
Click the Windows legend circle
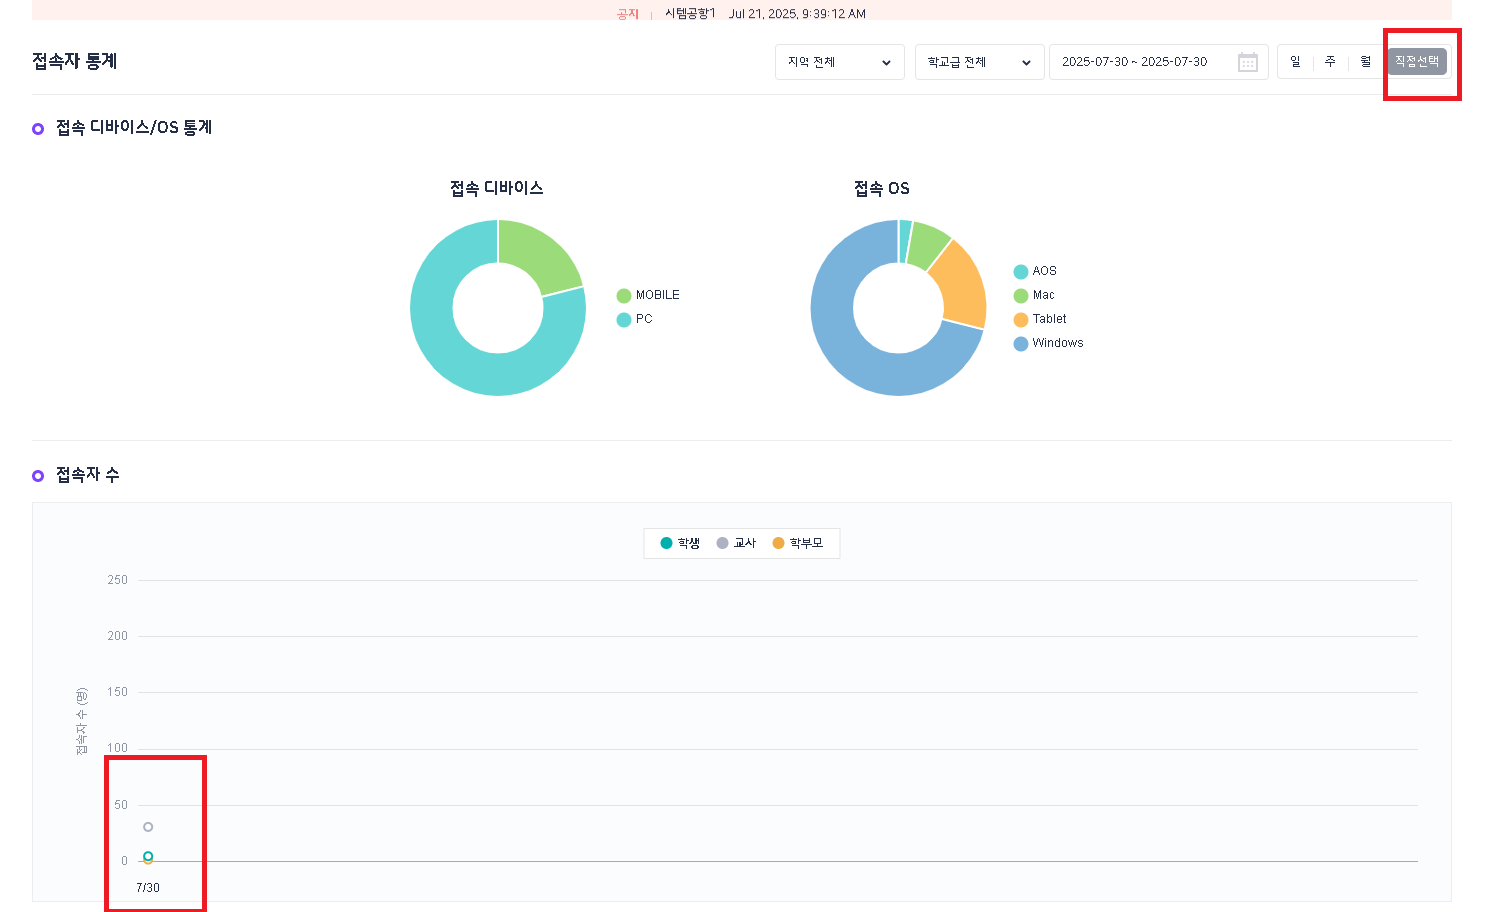click(x=1020, y=343)
